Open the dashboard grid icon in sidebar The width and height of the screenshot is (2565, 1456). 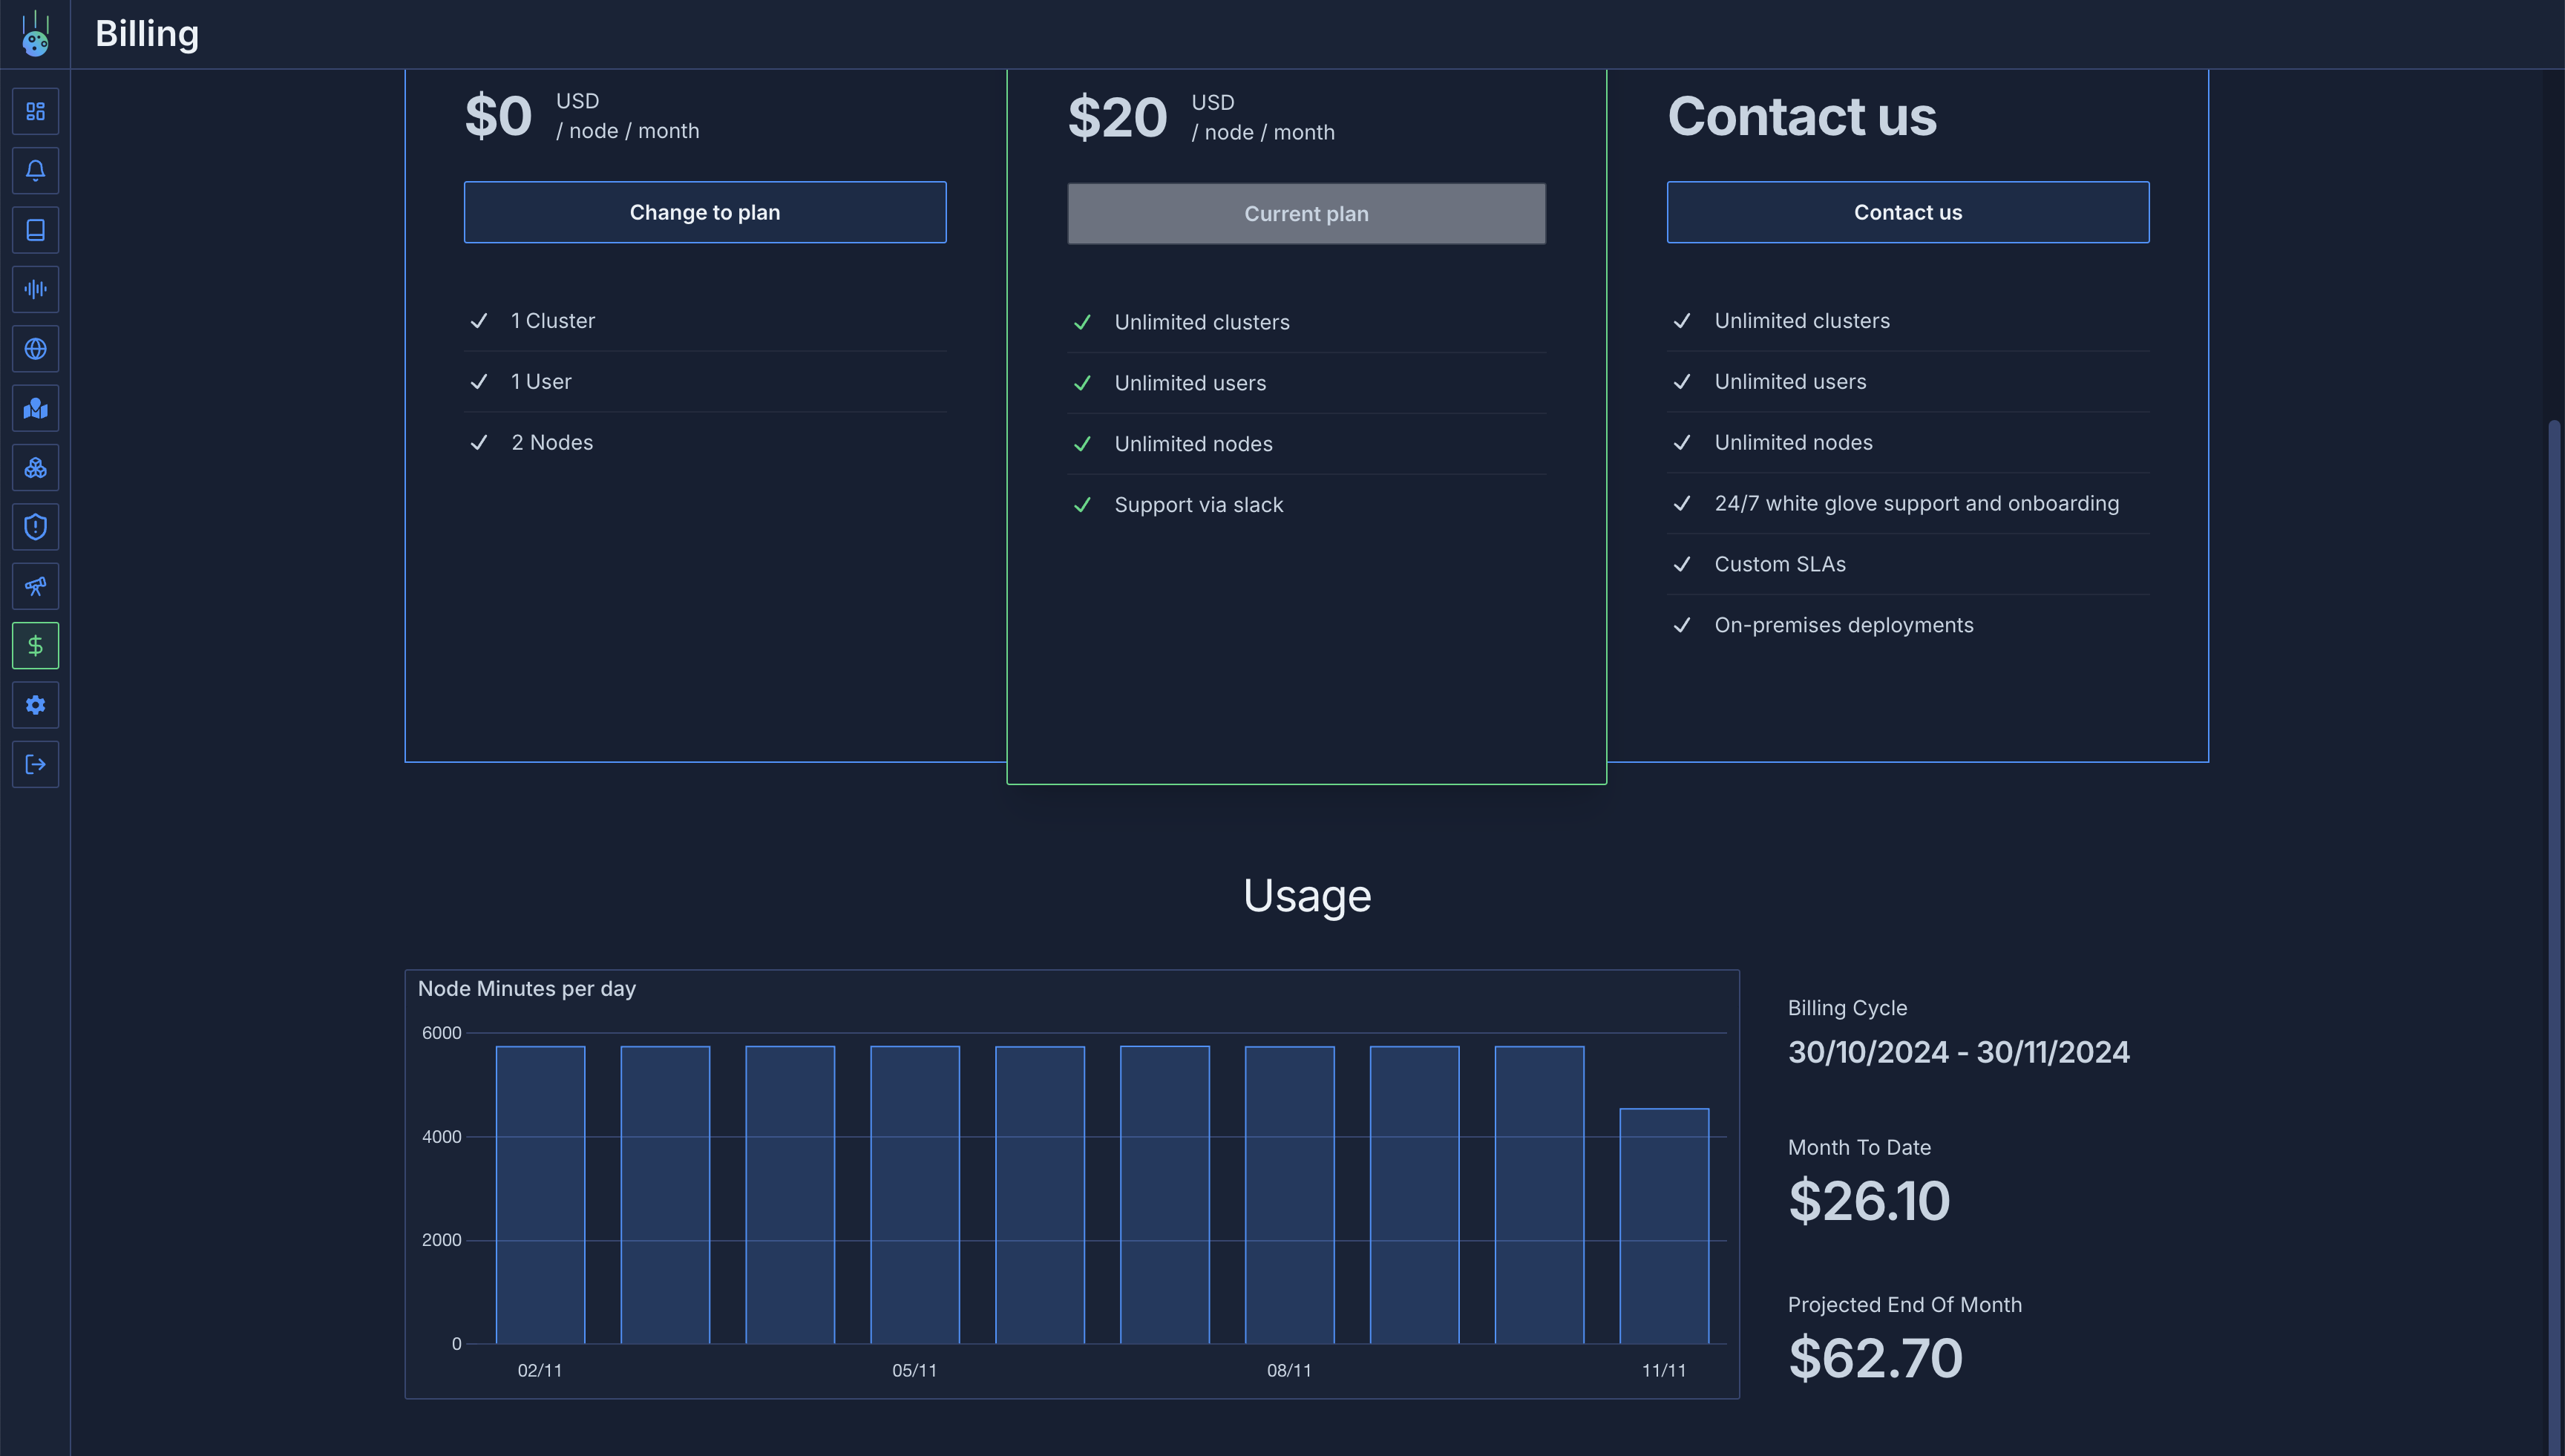click(x=35, y=111)
